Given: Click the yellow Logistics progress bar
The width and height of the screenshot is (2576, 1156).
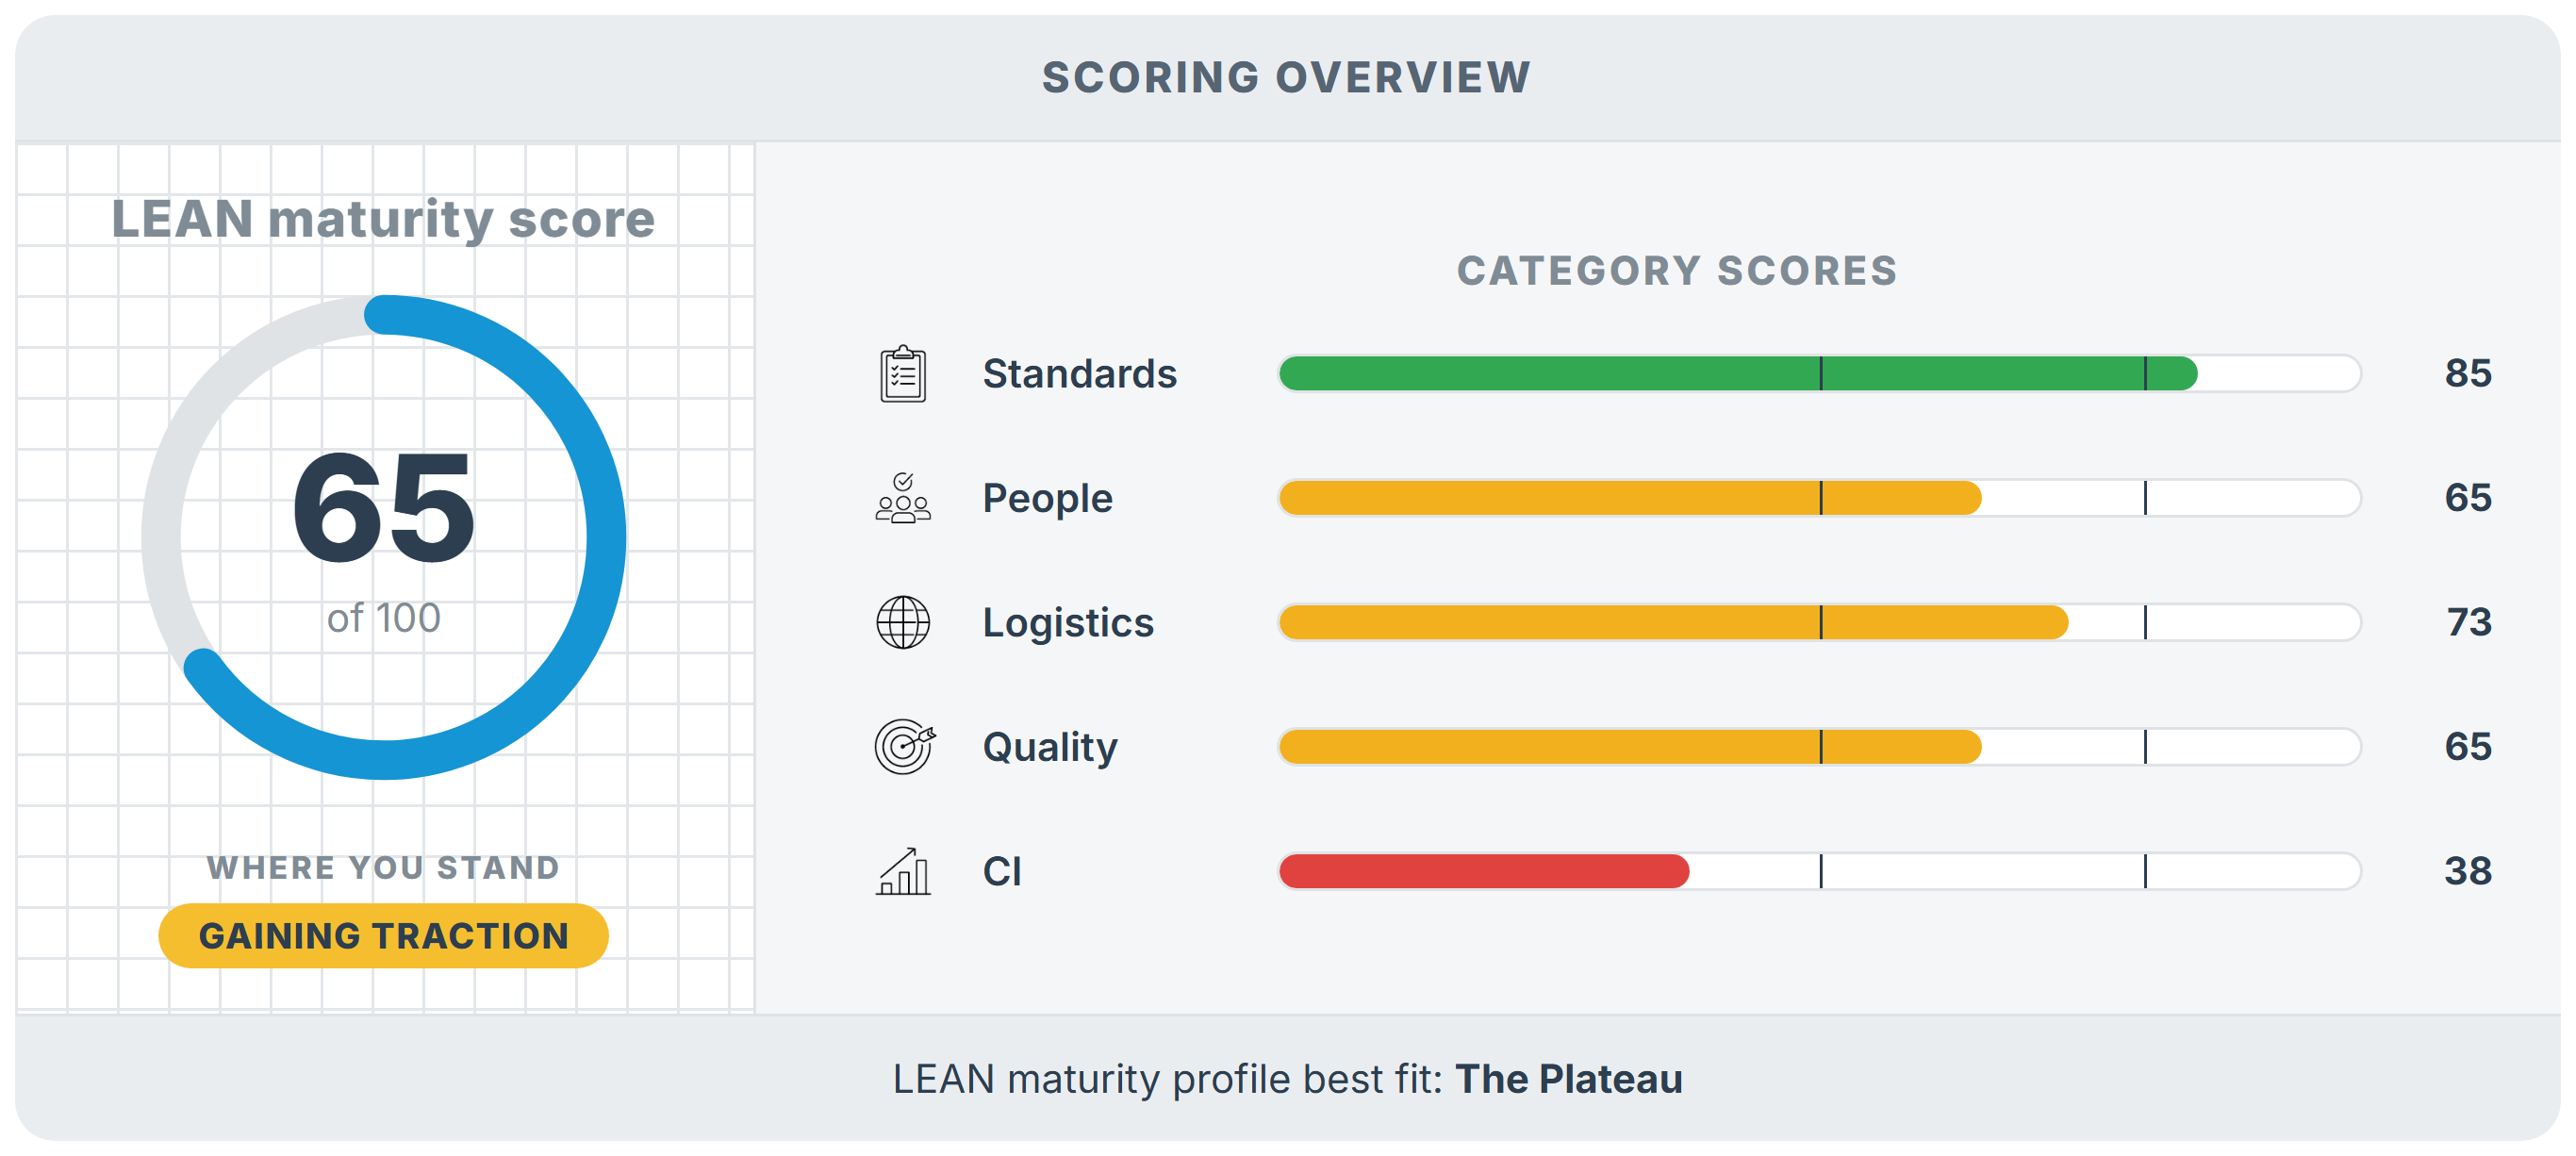Looking at the screenshot, I should coord(1820,622).
